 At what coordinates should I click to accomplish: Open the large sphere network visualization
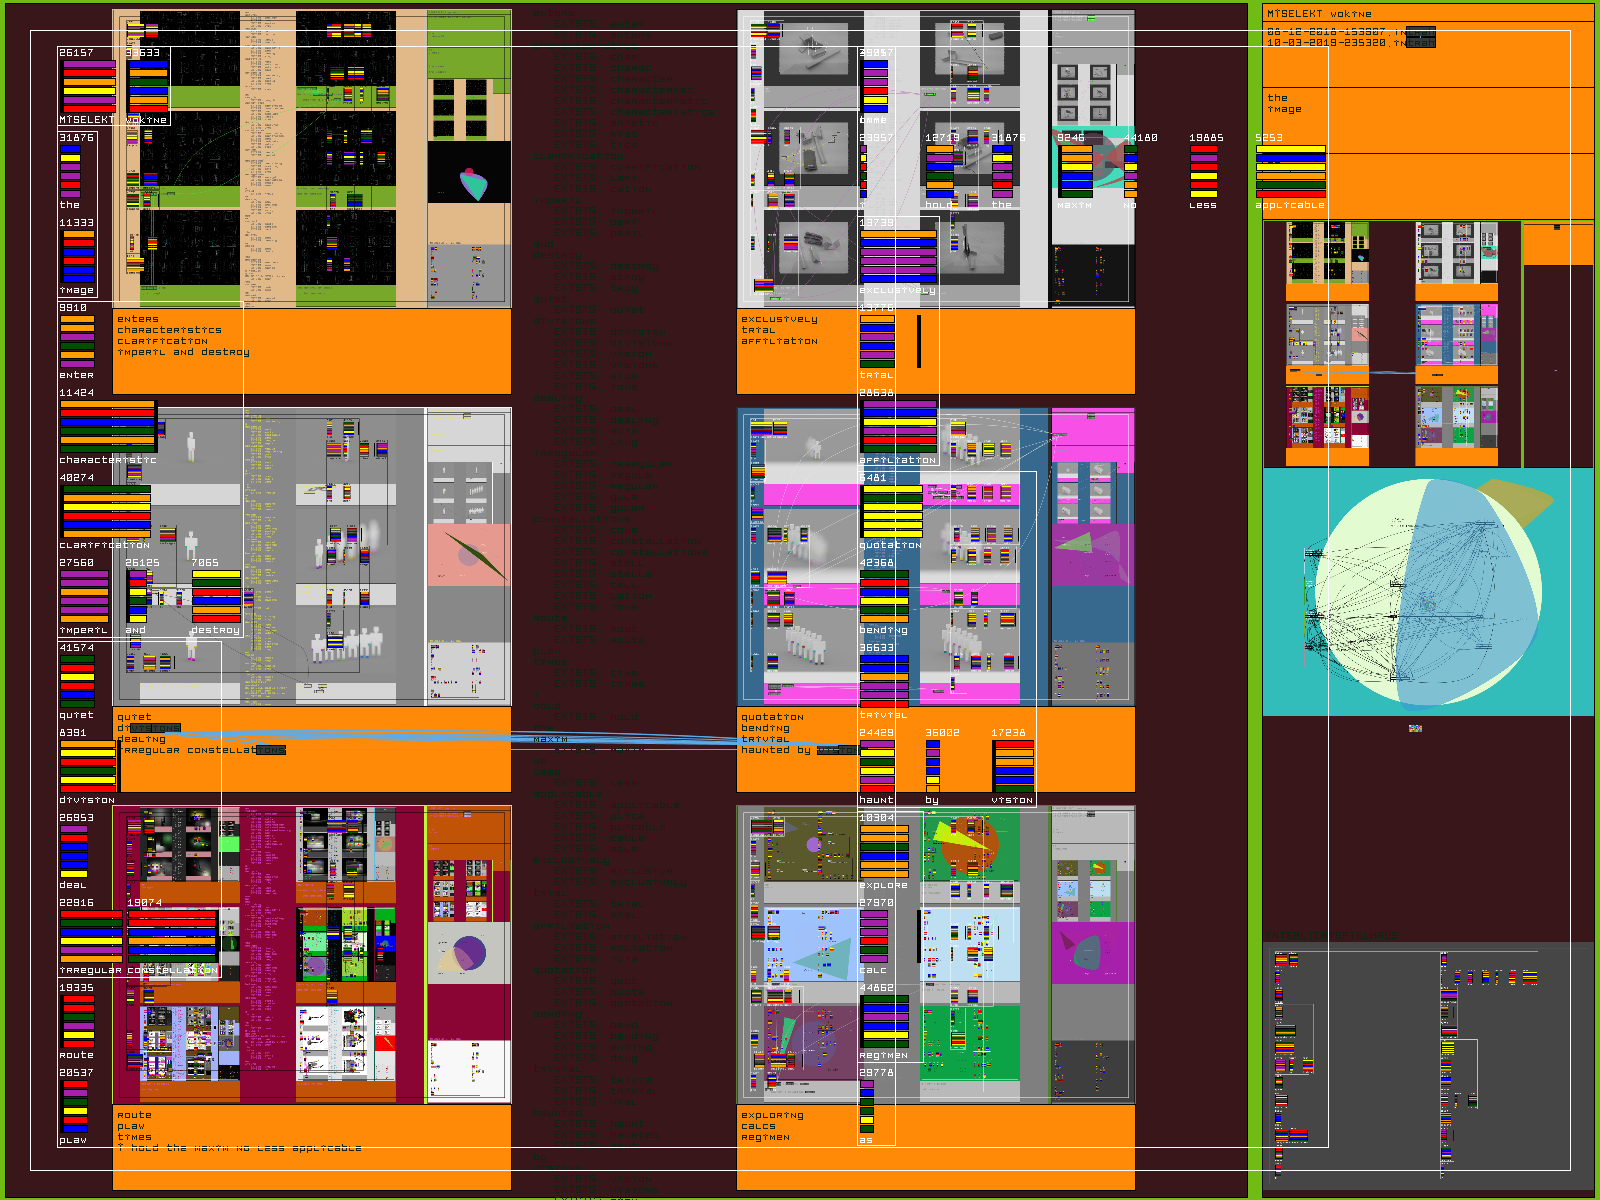1427,592
